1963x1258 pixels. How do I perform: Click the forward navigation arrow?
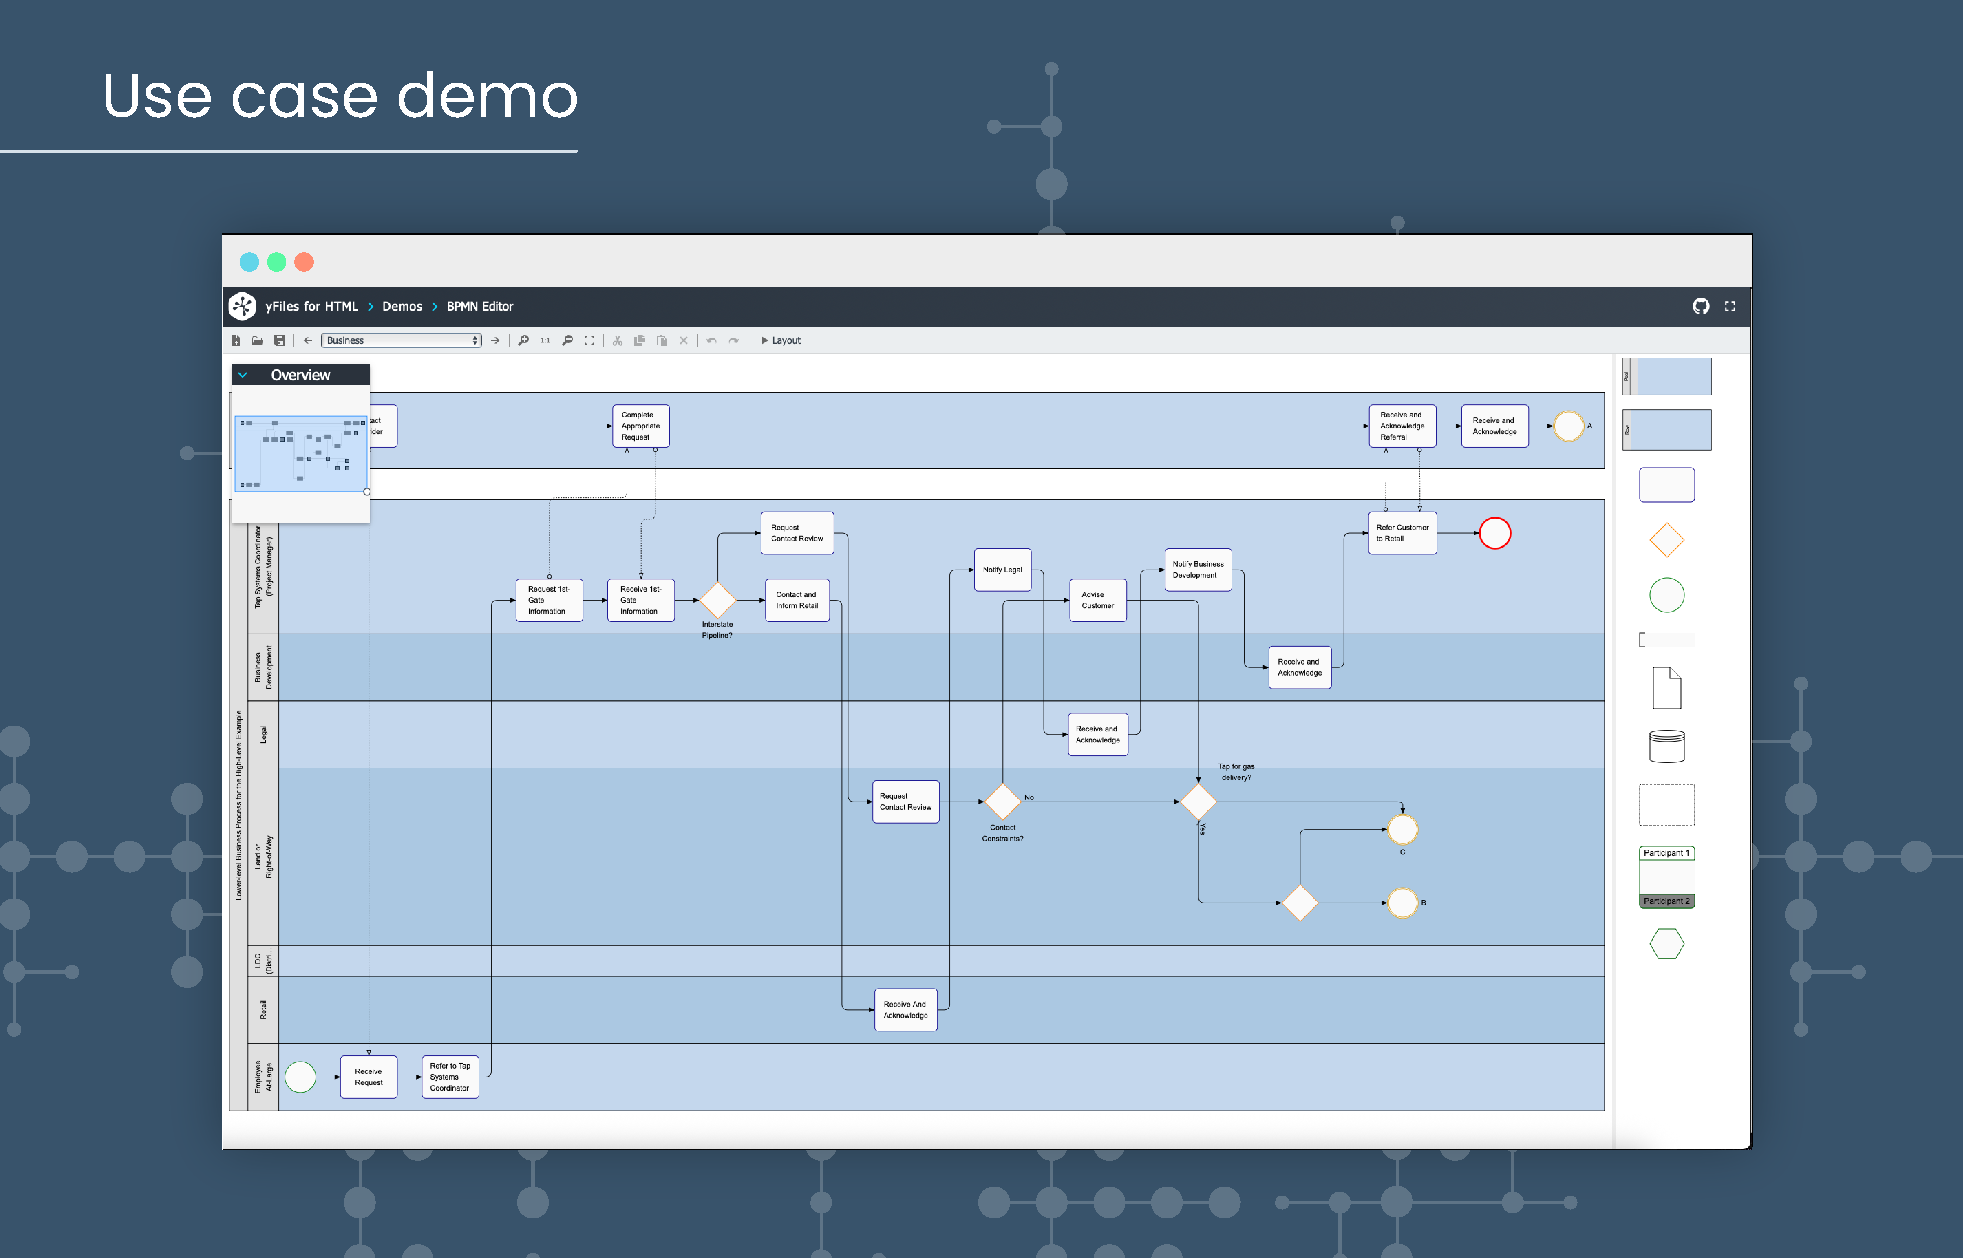(495, 340)
